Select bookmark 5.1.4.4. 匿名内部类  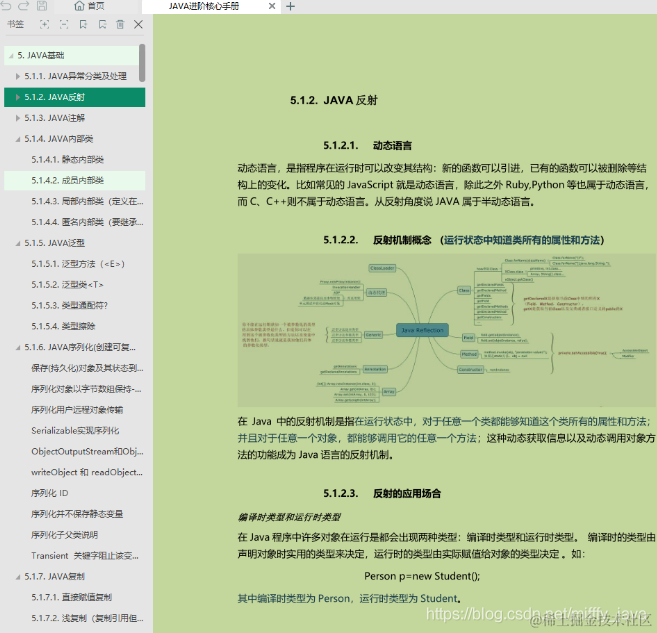pos(87,222)
